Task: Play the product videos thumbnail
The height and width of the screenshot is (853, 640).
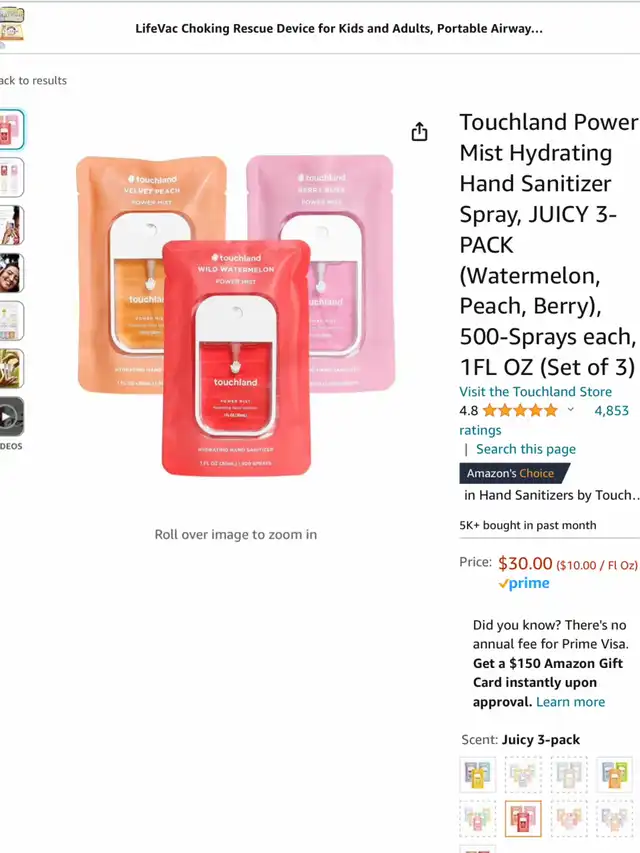Action: tap(11, 417)
